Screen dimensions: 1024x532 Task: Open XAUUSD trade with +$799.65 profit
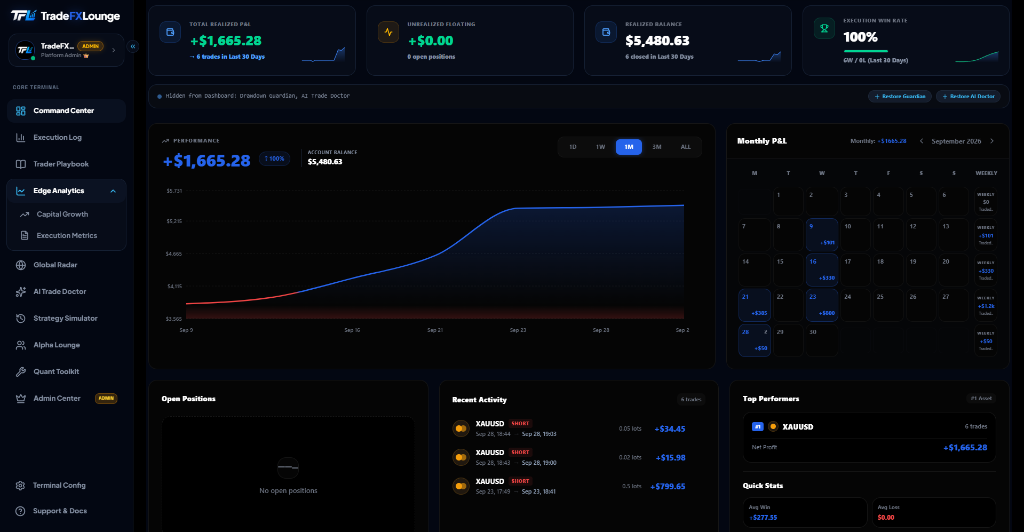(569, 486)
